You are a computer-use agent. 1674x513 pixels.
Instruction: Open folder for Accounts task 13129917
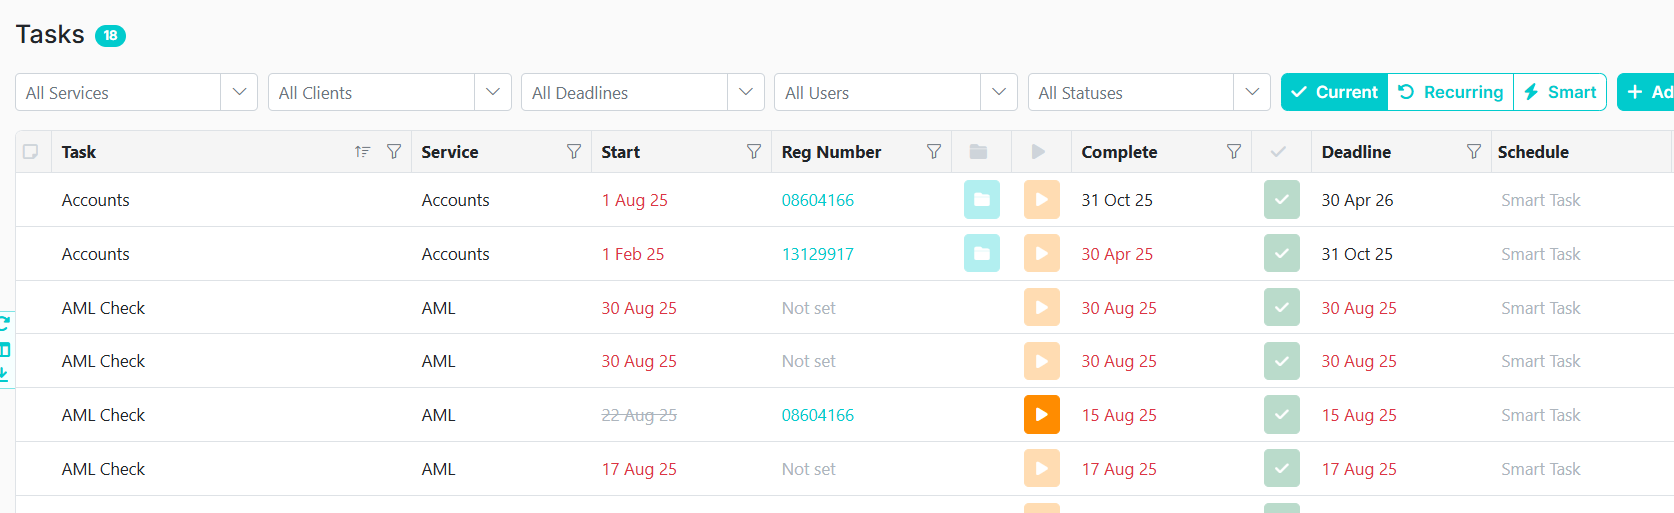(x=982, y=254)
